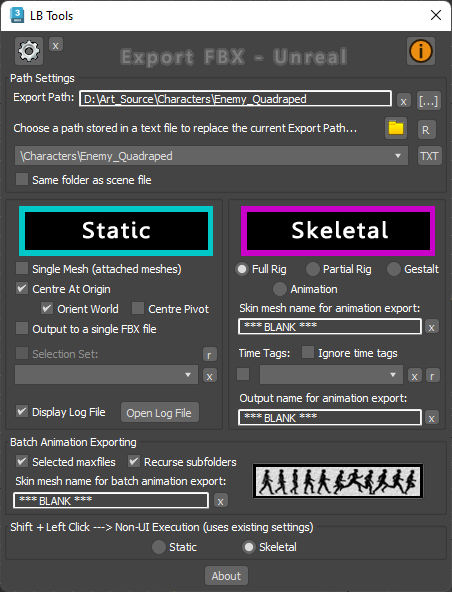
Task: Clear batch animation skin mesh name
Action: (221, 501)
